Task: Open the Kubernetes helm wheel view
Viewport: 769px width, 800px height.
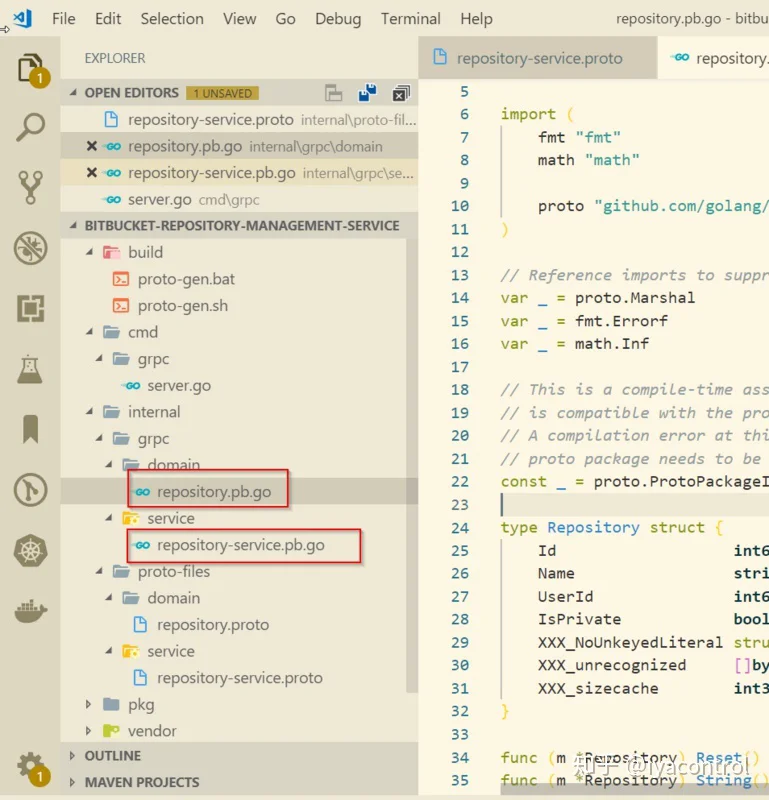Action: pyautogui.click(x=31, y=551)
